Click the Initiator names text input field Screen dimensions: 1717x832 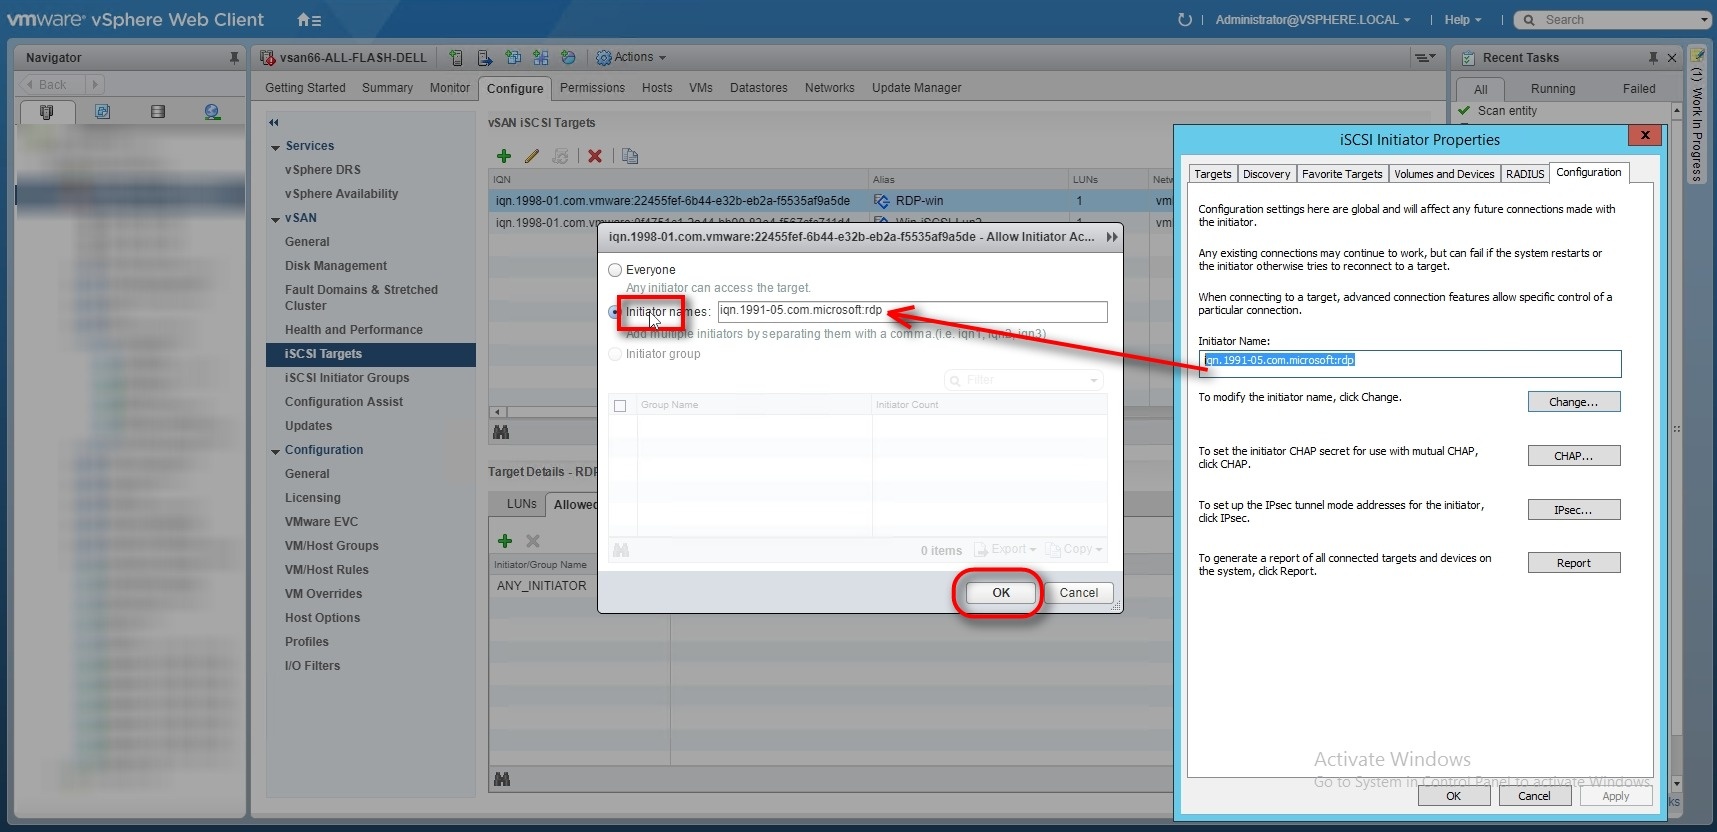pos(911,311)
